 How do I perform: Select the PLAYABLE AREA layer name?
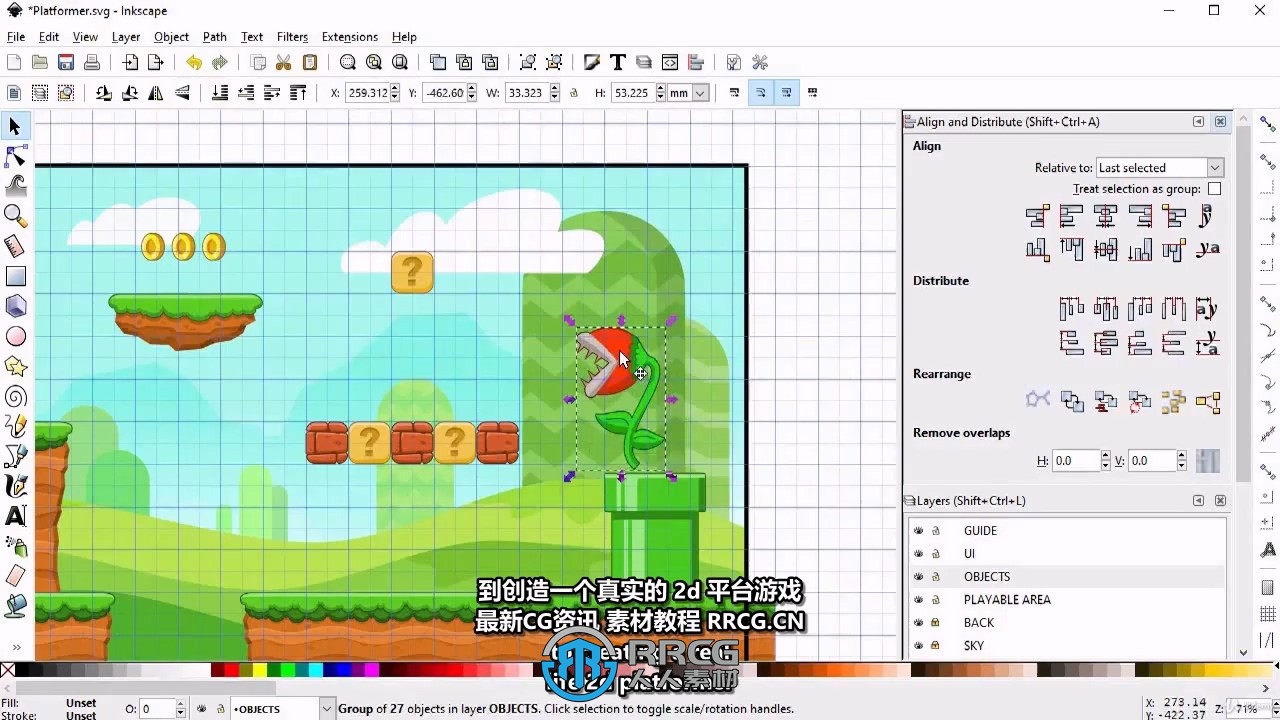(1007, 600)
